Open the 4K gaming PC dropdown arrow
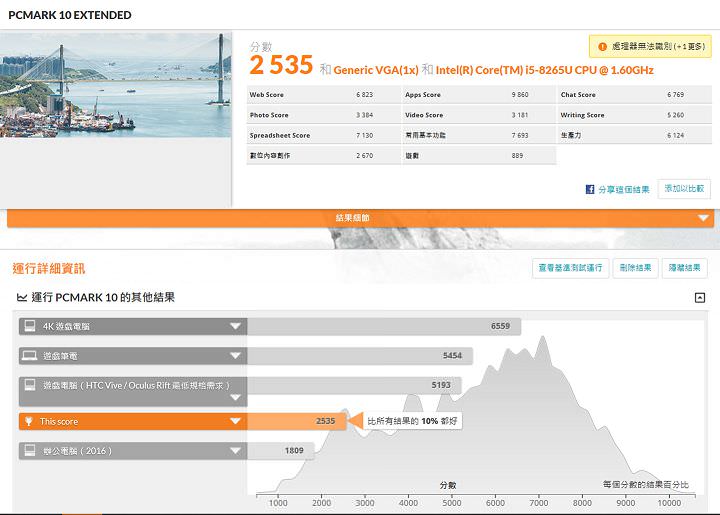720x515 pixels. (236, 326)
